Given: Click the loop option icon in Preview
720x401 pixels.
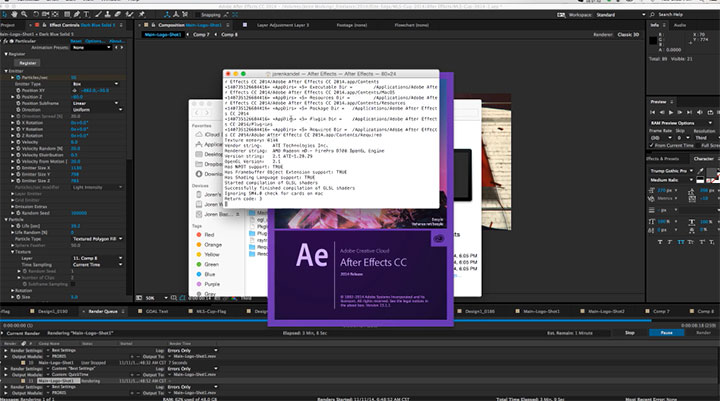Looking at the screenshot, I should point(710,112).
